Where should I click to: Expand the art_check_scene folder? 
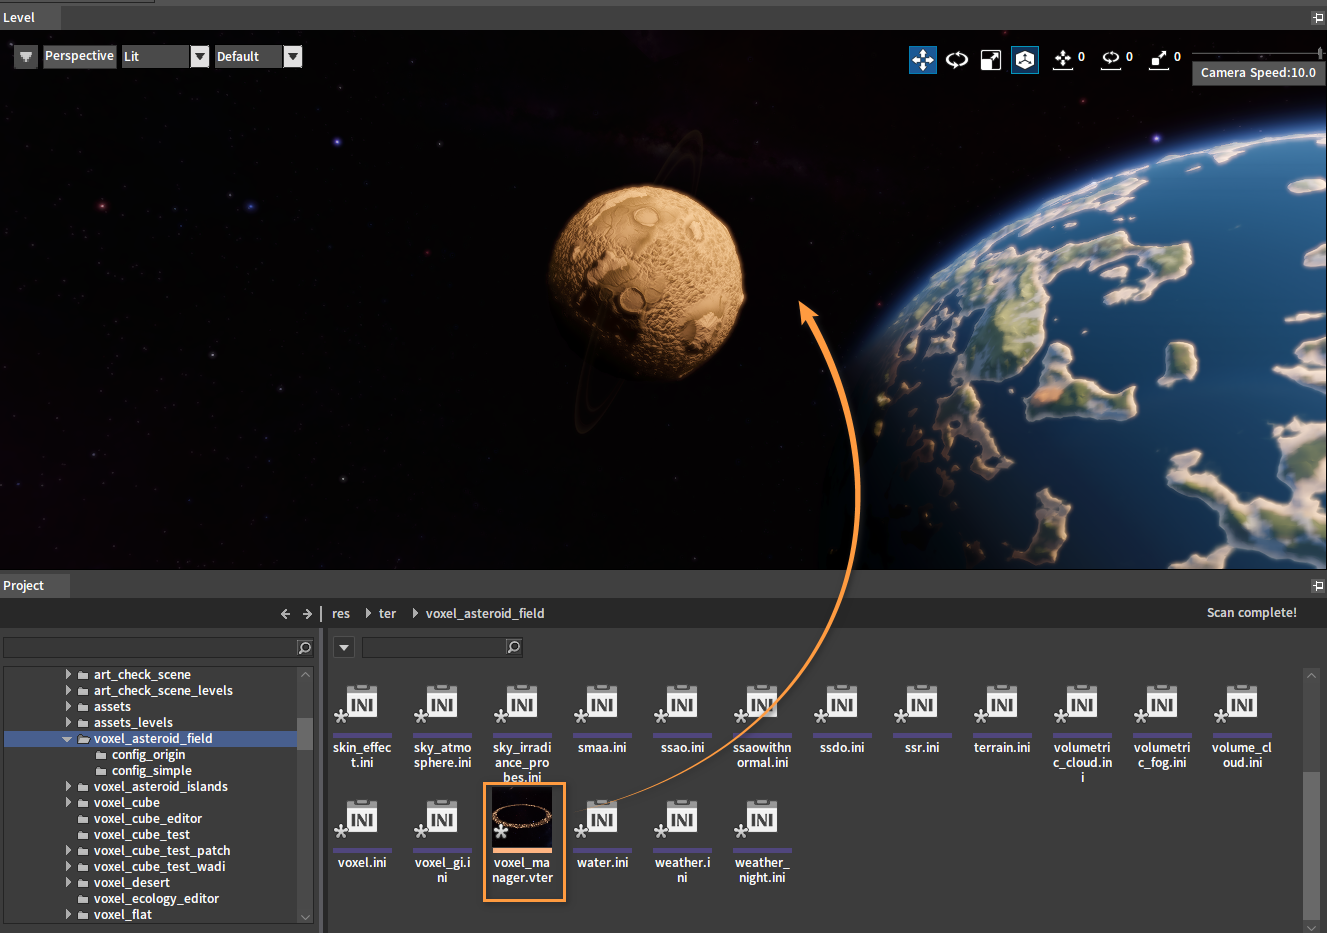click(x=68, y=674)
